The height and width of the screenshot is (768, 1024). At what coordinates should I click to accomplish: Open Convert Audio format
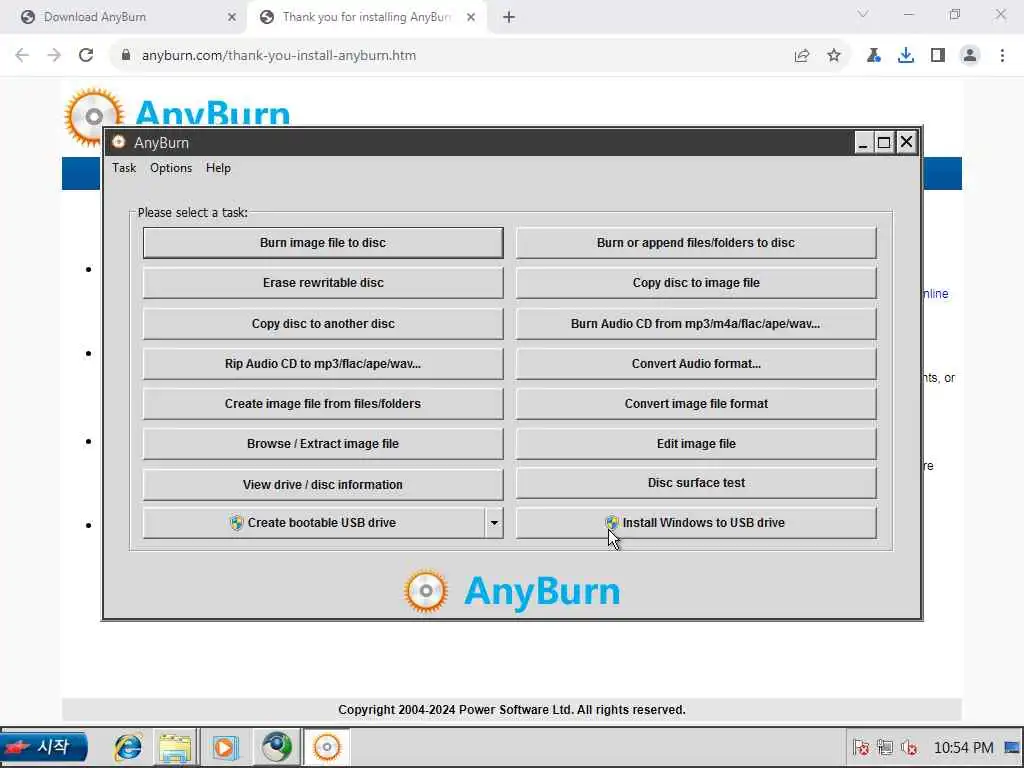(x=696, y=364)
